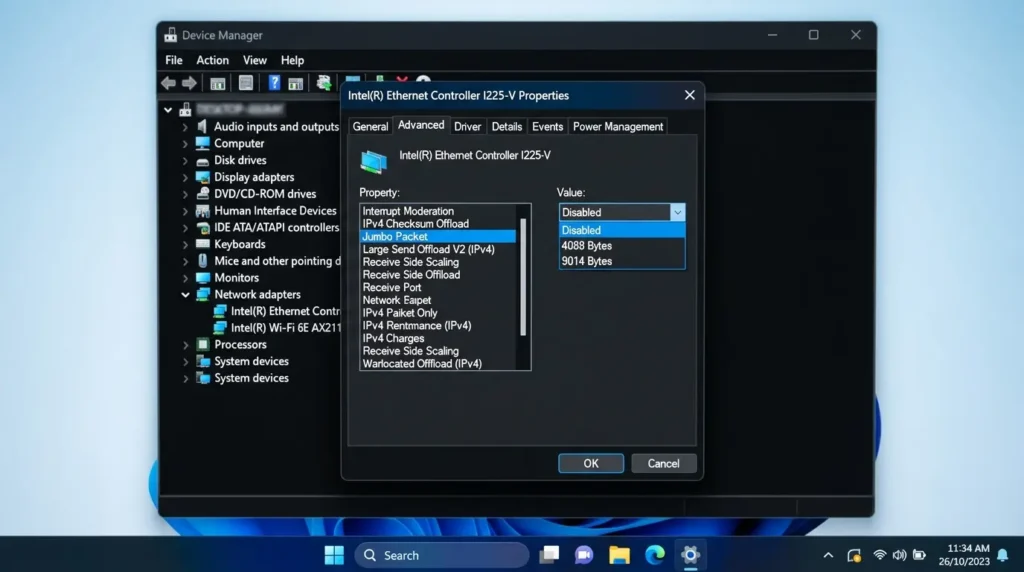
Task: Open the Action menu
Action: coord(212,60)
